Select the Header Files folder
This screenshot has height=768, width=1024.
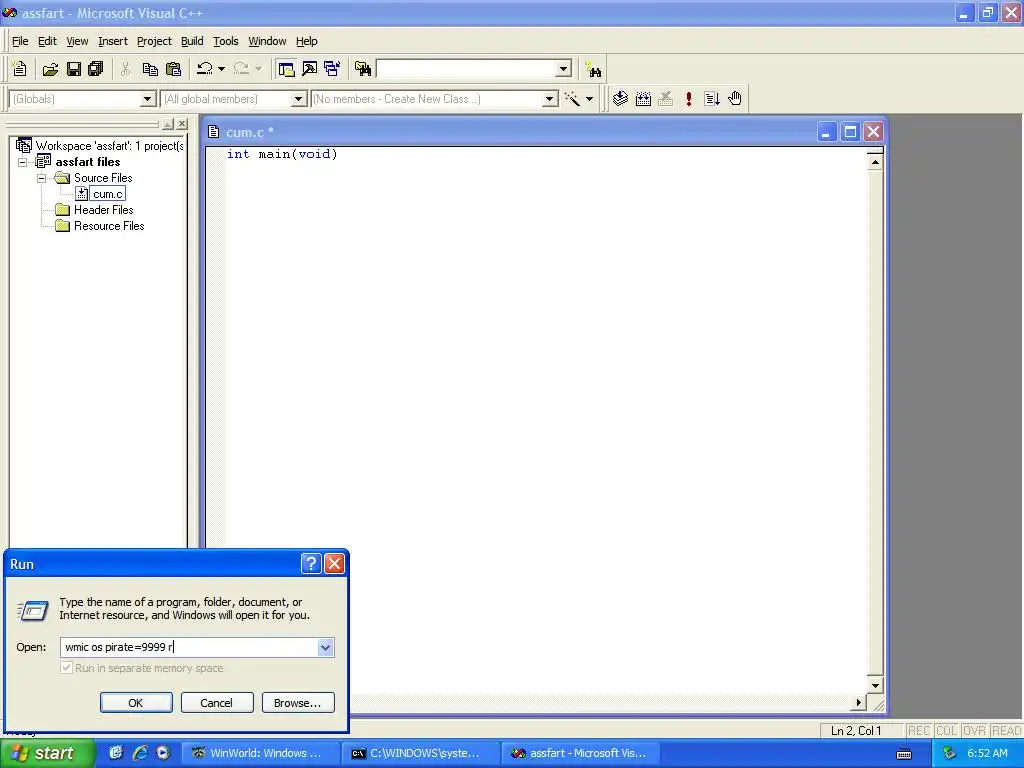click(103, 210)
